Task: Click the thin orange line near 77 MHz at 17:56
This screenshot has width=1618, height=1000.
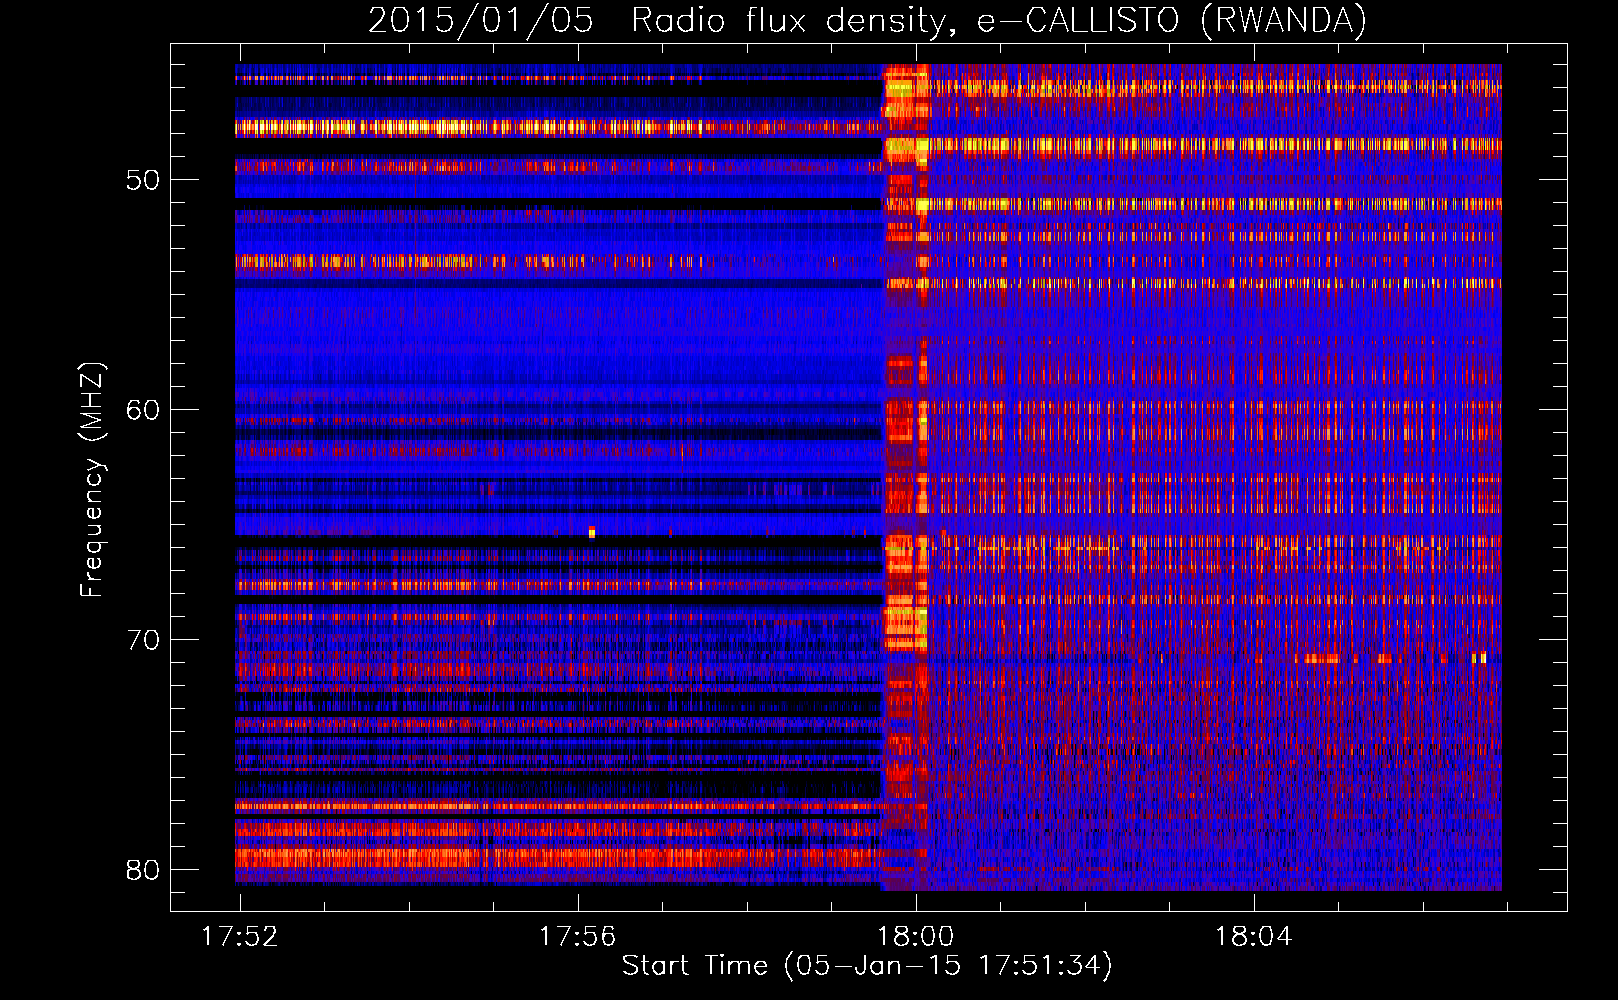Action: 578,806
